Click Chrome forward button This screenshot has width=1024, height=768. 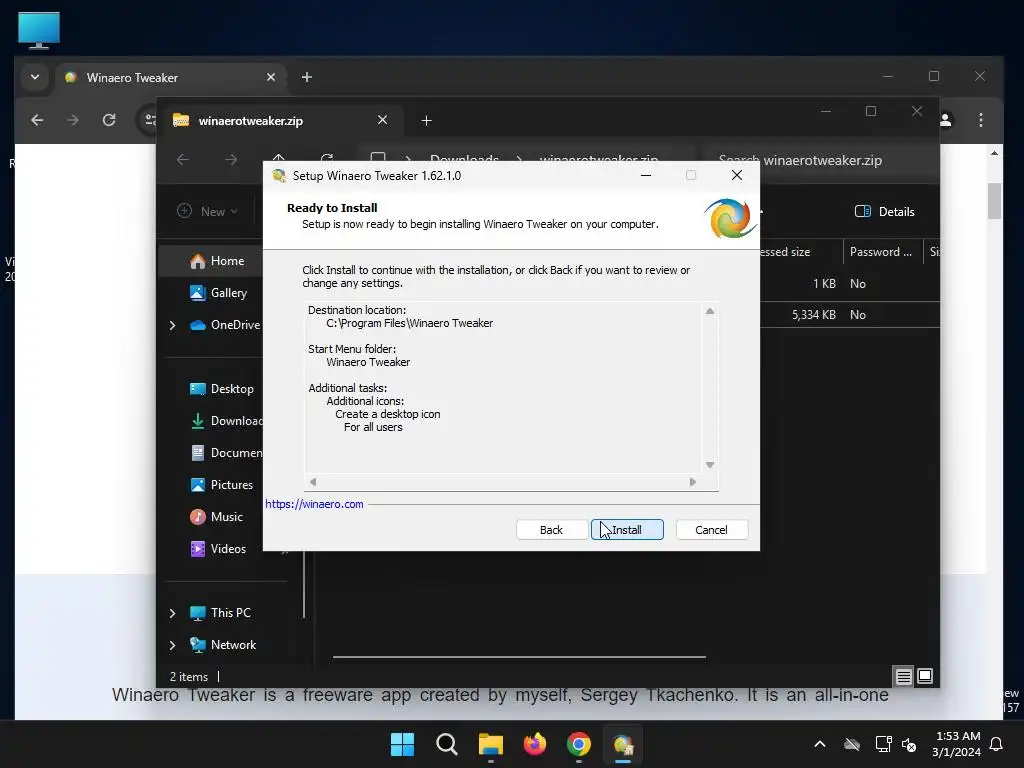tap(72, 120)
